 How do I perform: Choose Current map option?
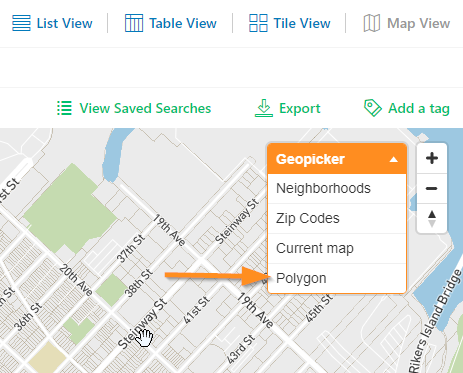(337, 248)
